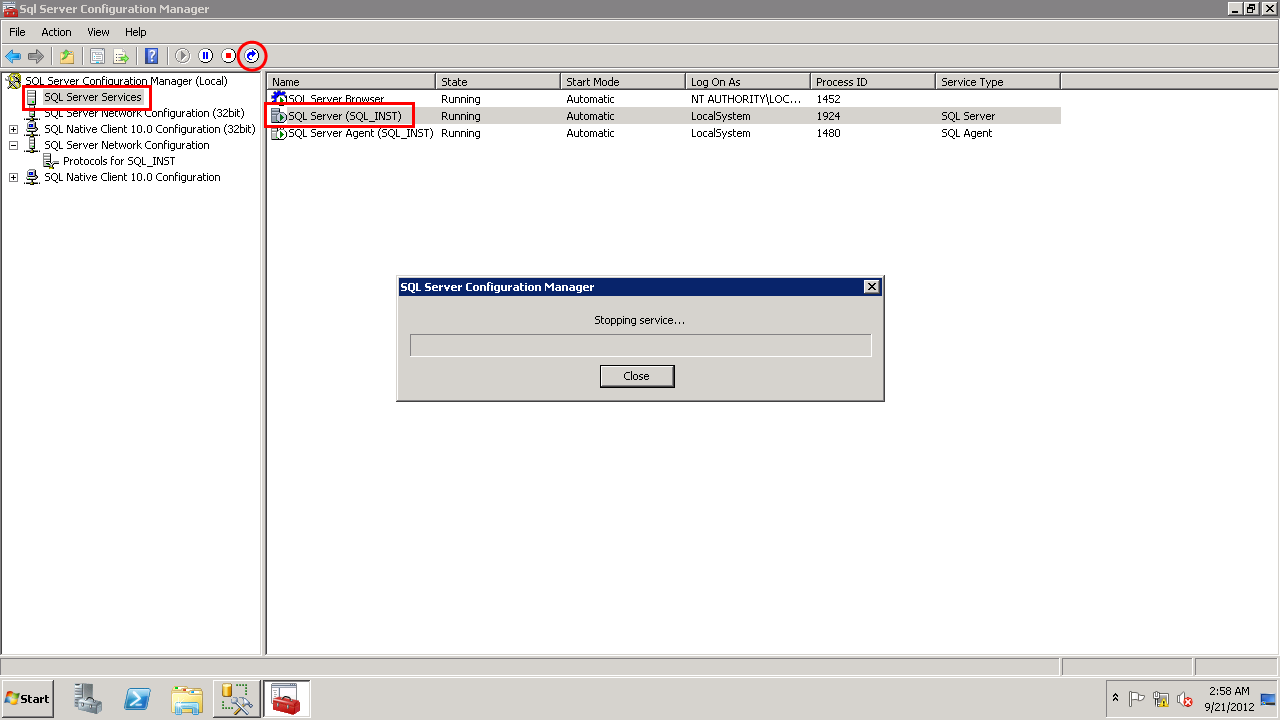Click the stopping service progress bar

click(x=640, y=345)
